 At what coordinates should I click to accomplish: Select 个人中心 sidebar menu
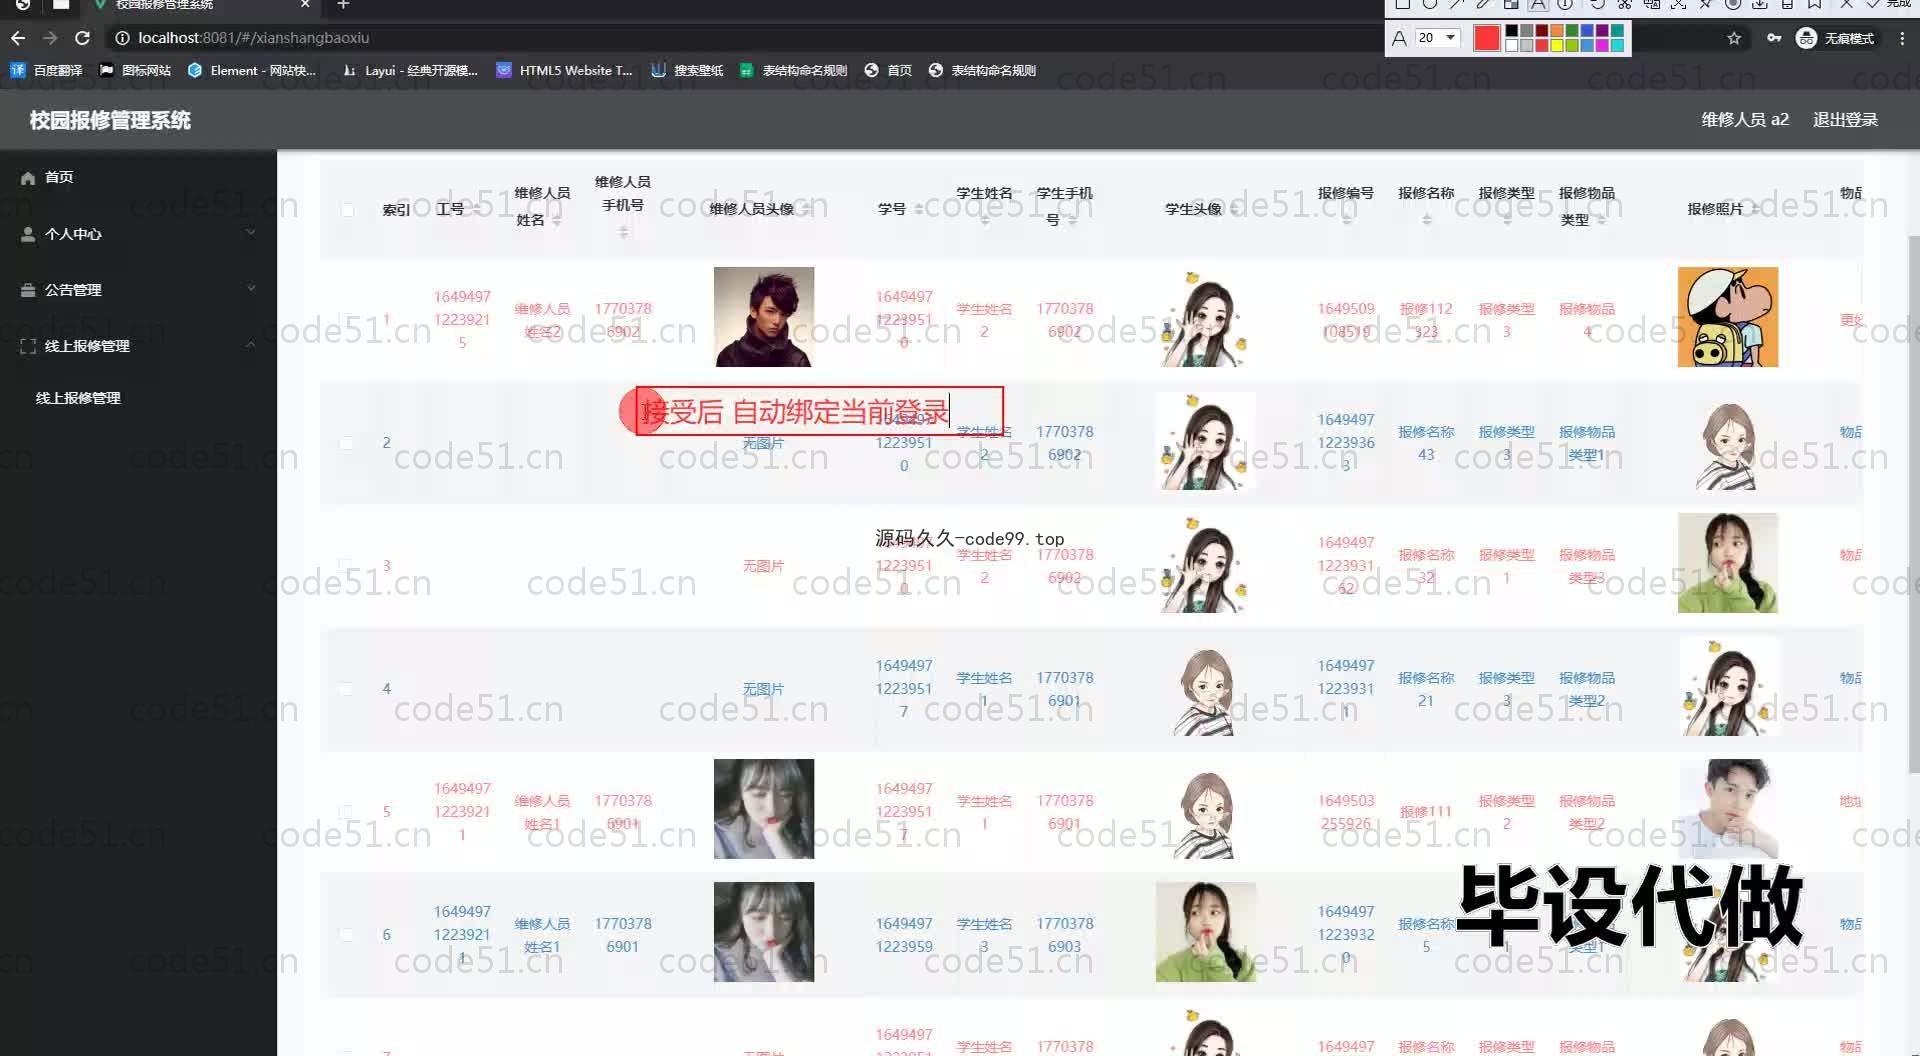(x=138, y=234)
